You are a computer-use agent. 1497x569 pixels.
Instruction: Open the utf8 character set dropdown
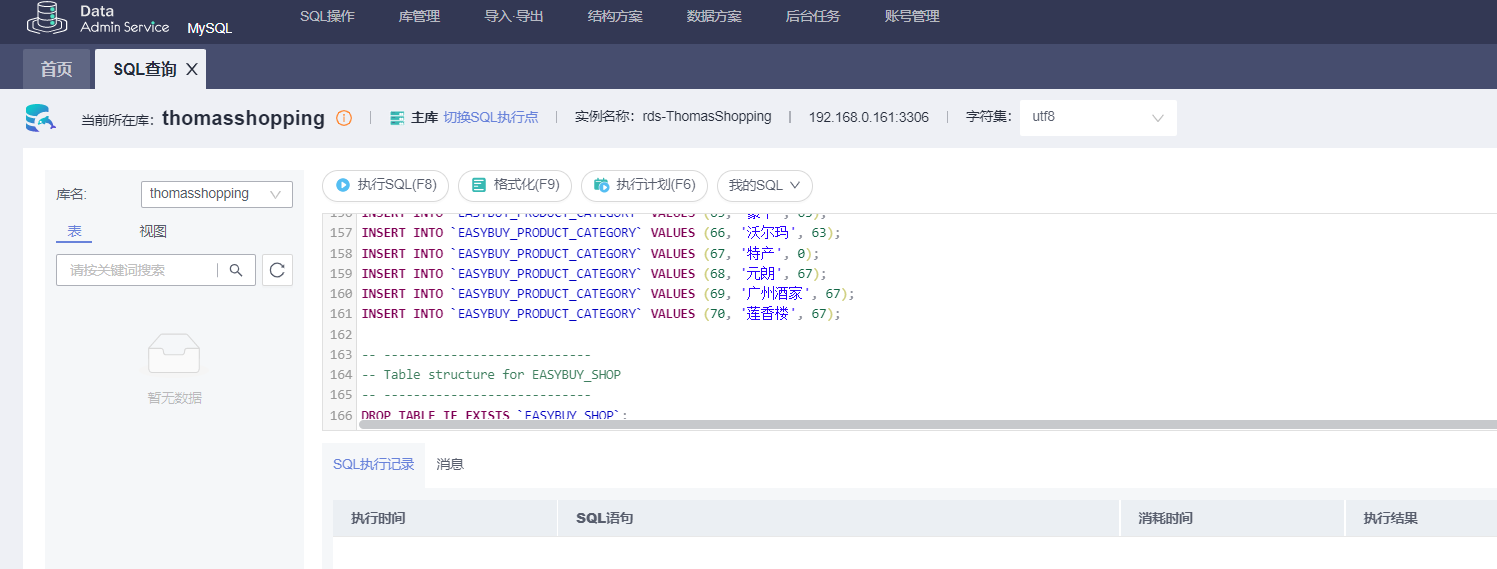pos(1098,117)
